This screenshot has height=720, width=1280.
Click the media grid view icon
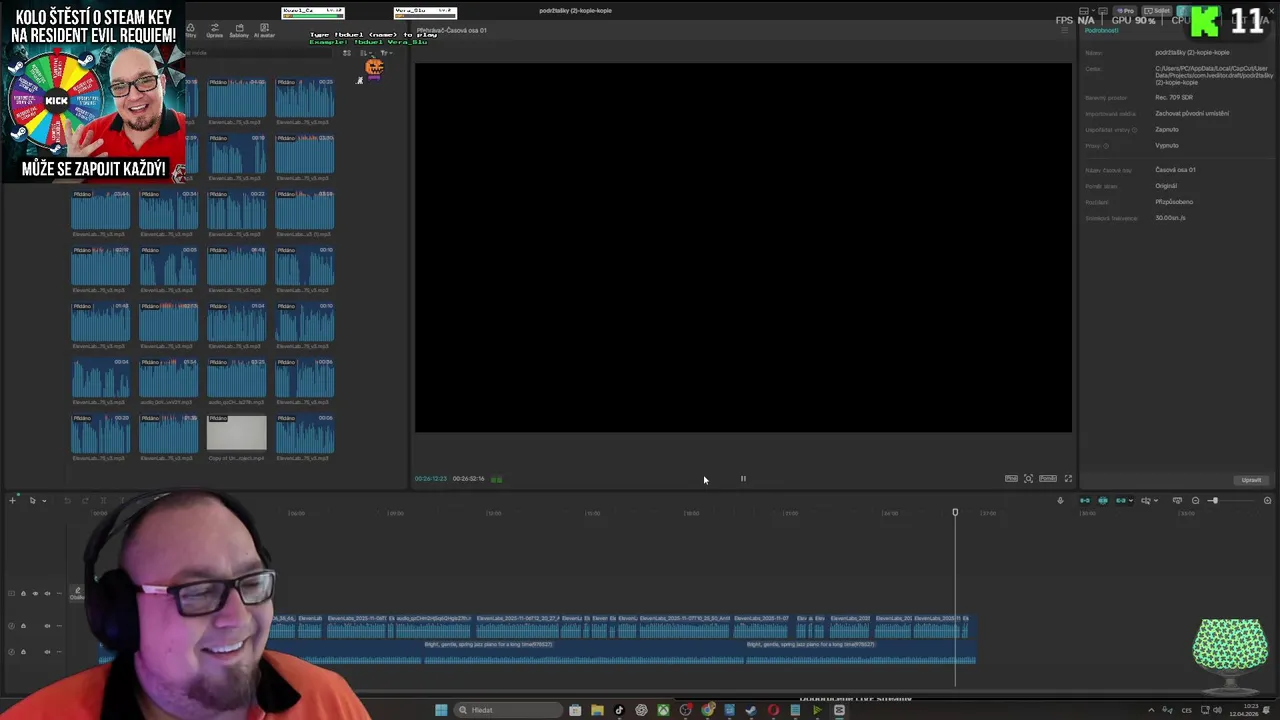(347, 52)
